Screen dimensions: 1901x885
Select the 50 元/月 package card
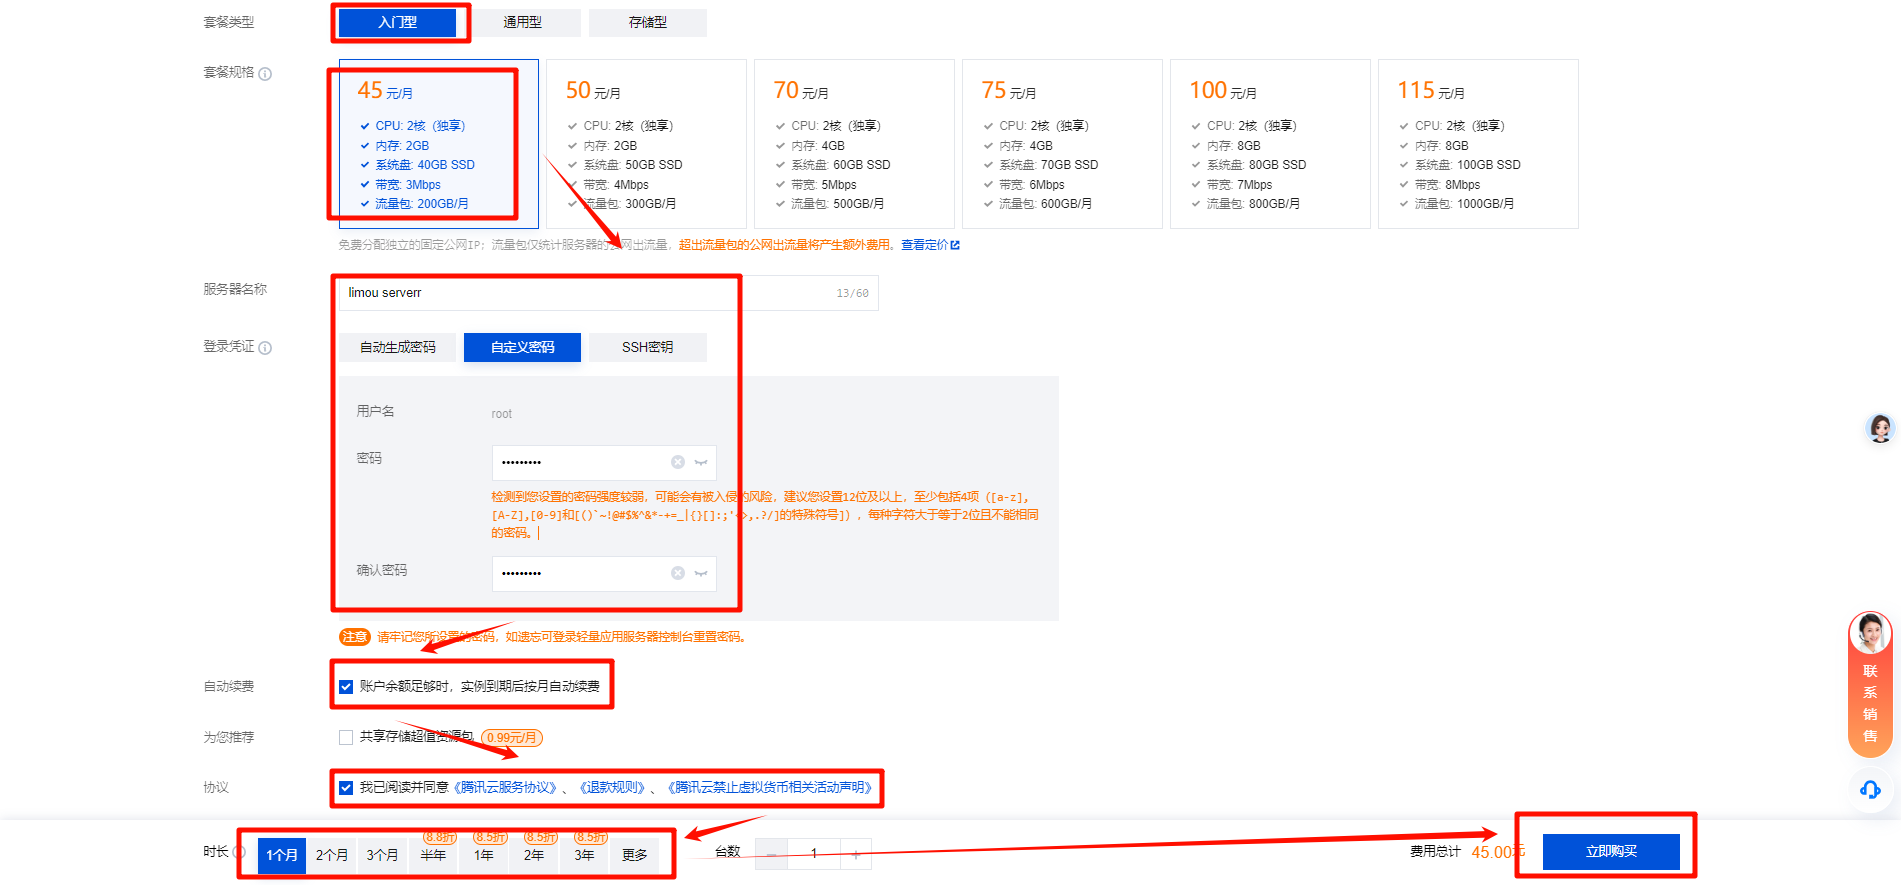646,144
